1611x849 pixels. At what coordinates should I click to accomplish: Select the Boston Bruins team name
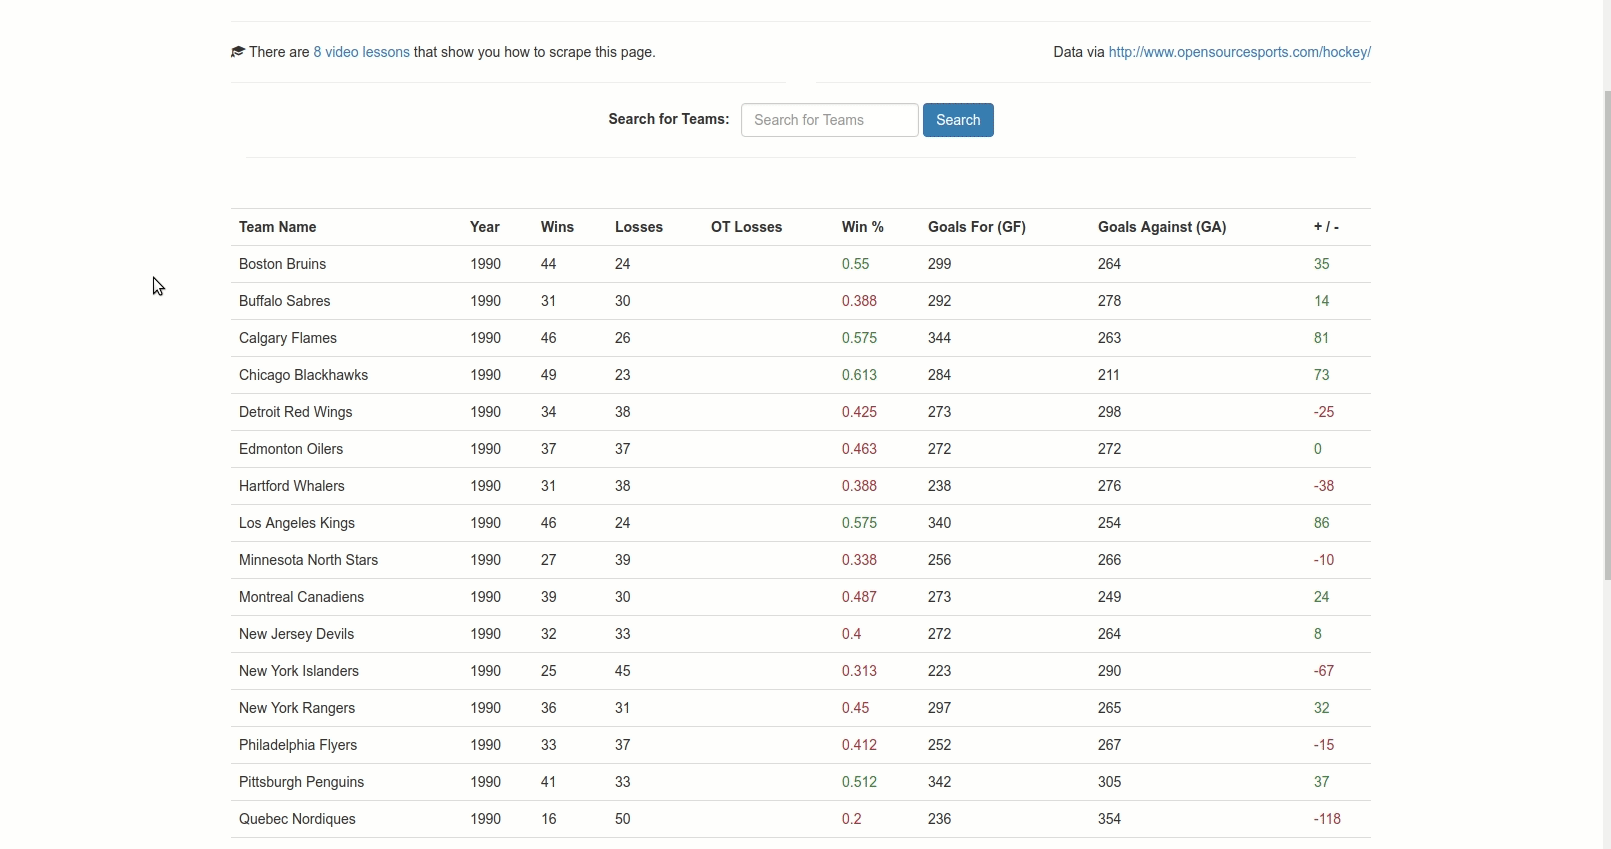pyautogui.click(x=283, y=264)
